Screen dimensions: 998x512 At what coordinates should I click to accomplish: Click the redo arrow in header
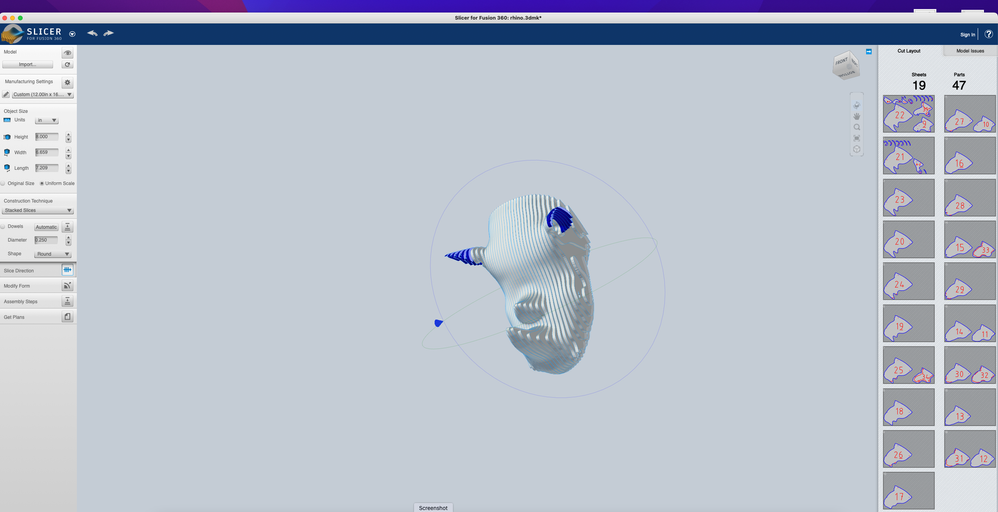109,33
